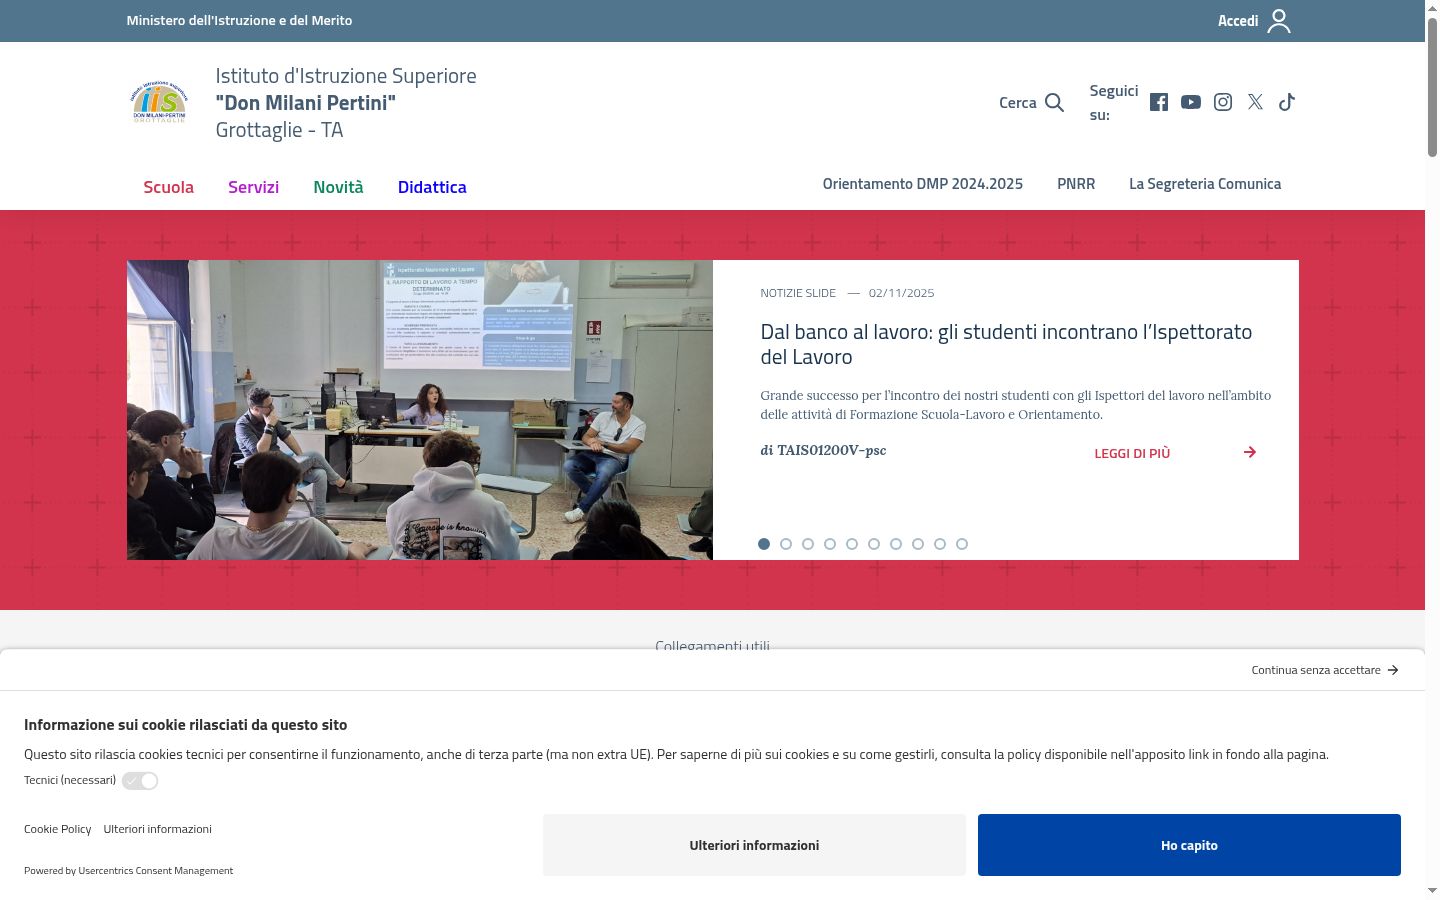Viewport: 1440px width, 900px height.
Task: Select the fifth carousel slide dot
Action: [852, 544]
